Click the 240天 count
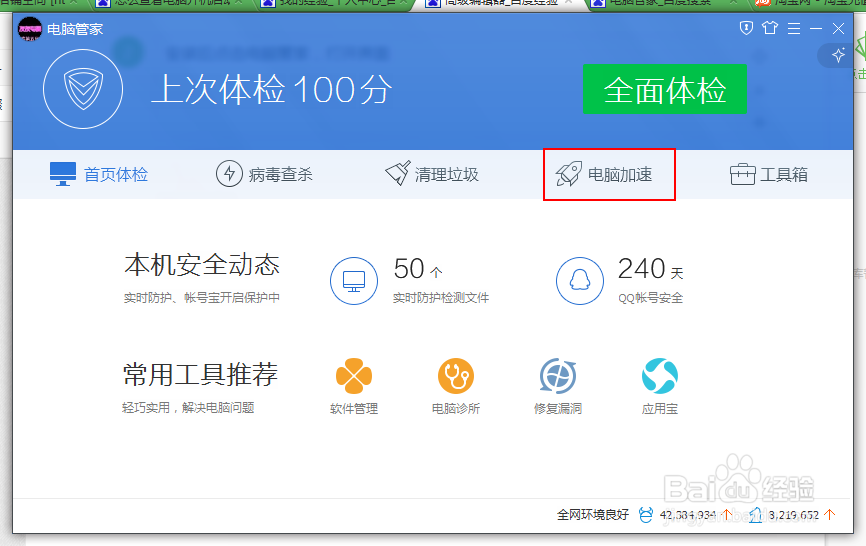The width and height of the screenshot is (866, 546). 651,269
